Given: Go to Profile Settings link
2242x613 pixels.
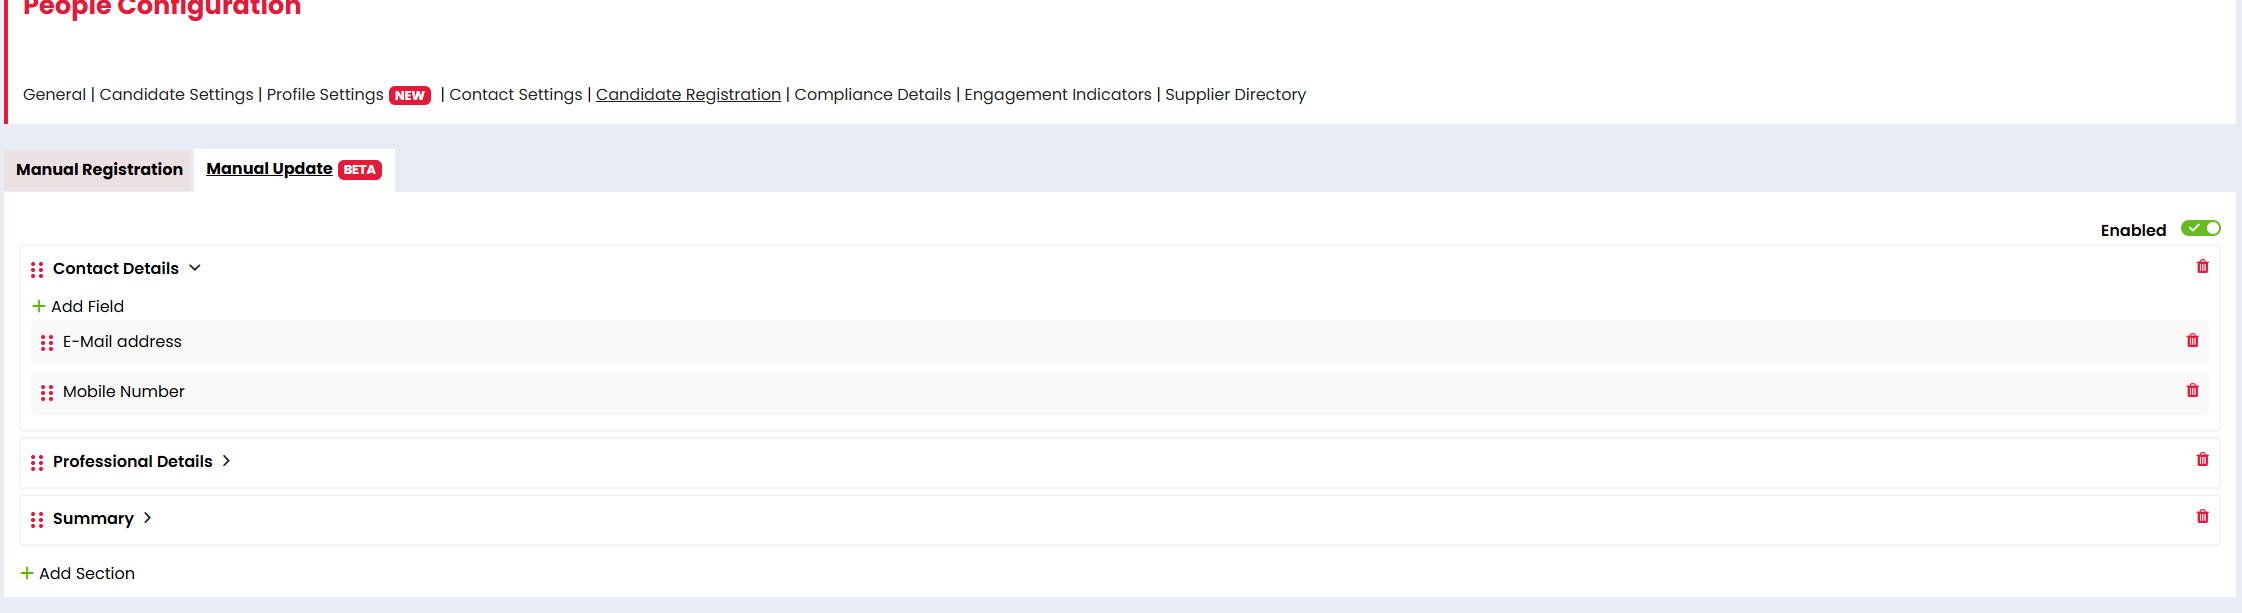Looking at the screenshot, I should pyautogui.click(x=325, y=95).
